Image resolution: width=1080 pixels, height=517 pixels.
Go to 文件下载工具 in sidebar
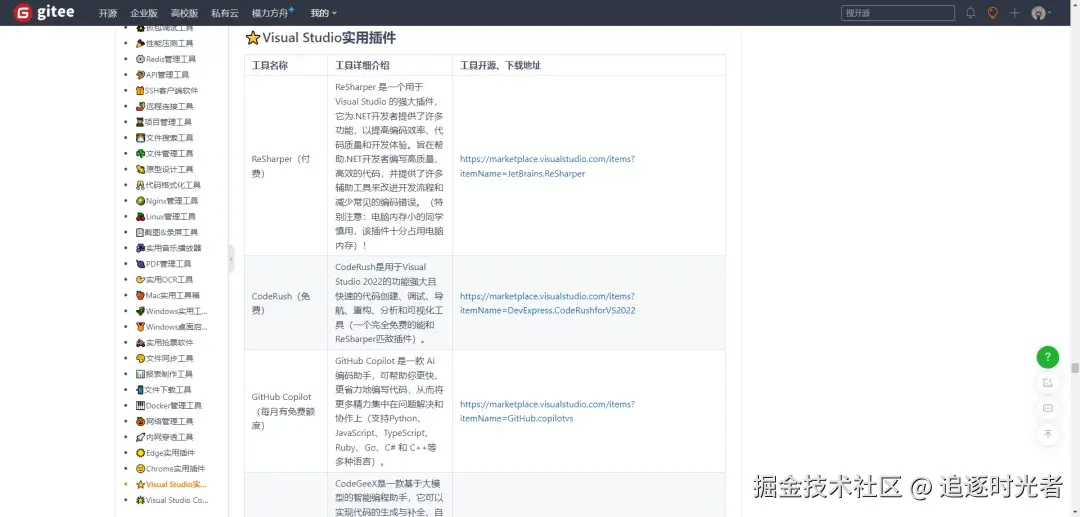coord(164,390)
